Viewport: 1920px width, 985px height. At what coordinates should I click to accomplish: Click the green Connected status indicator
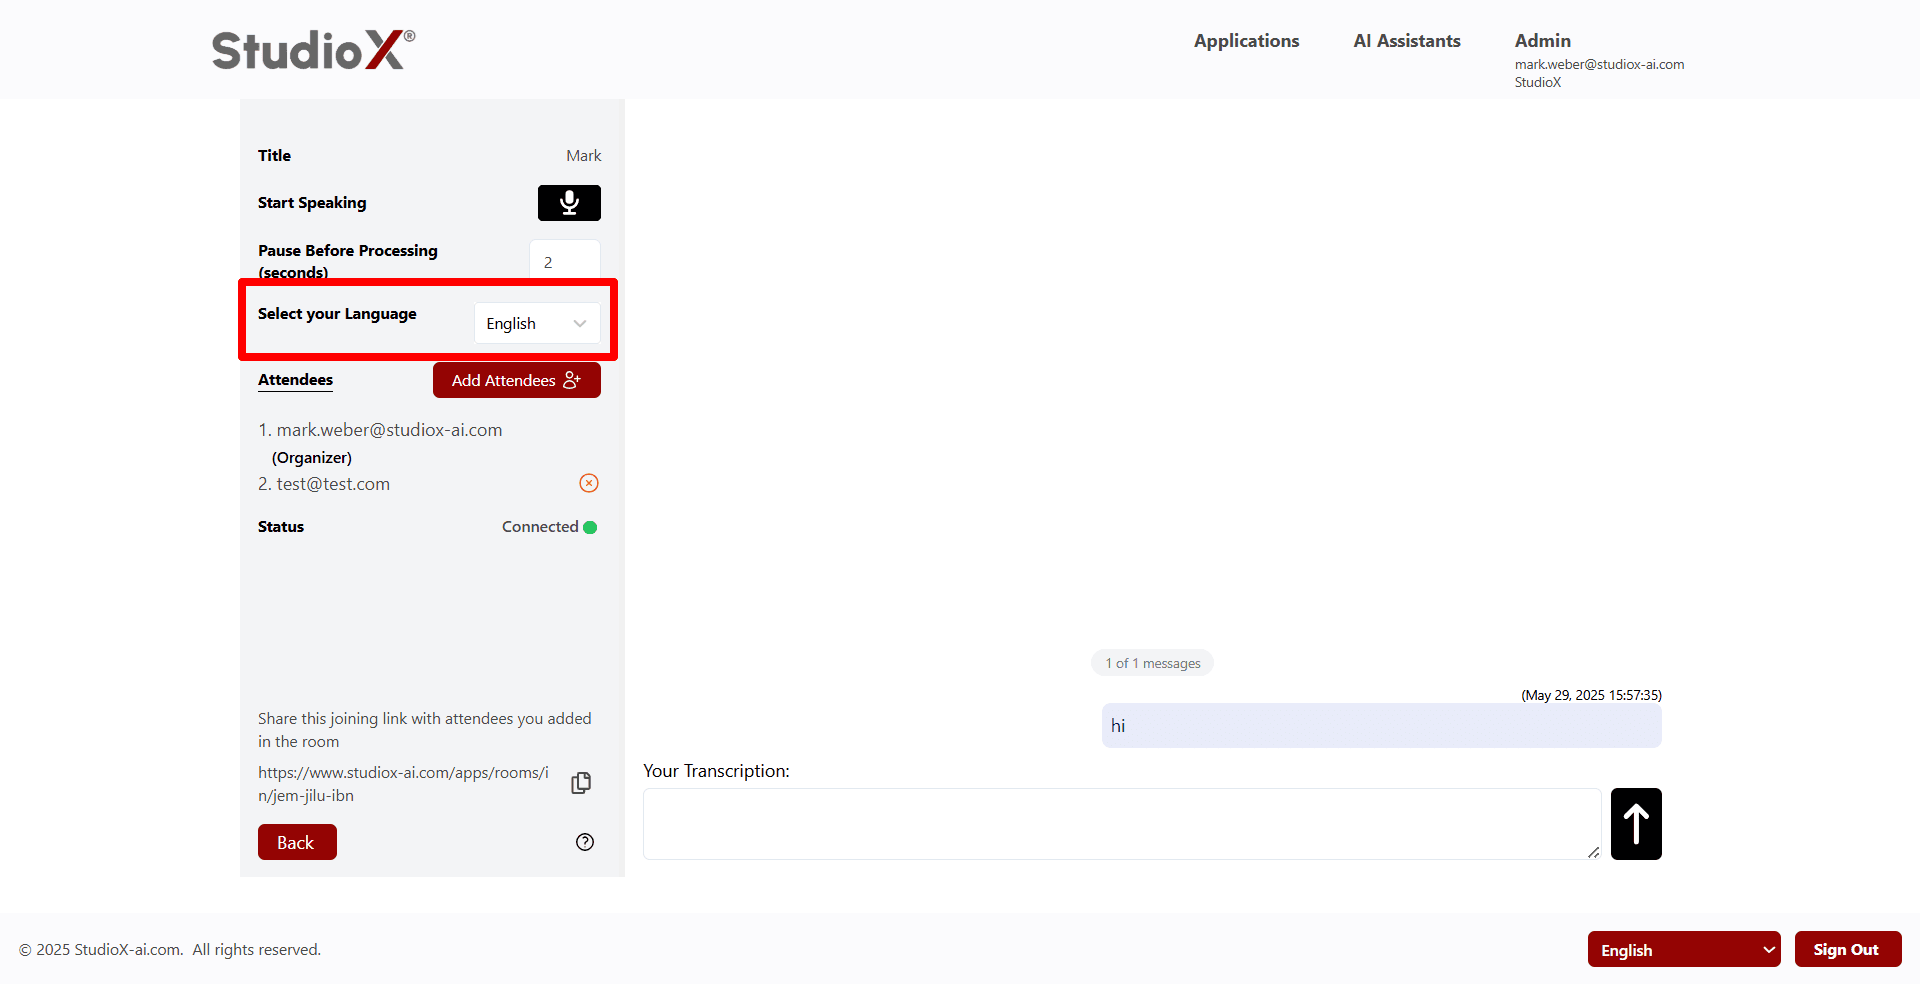pyautogui.click(x=590, y=527)
